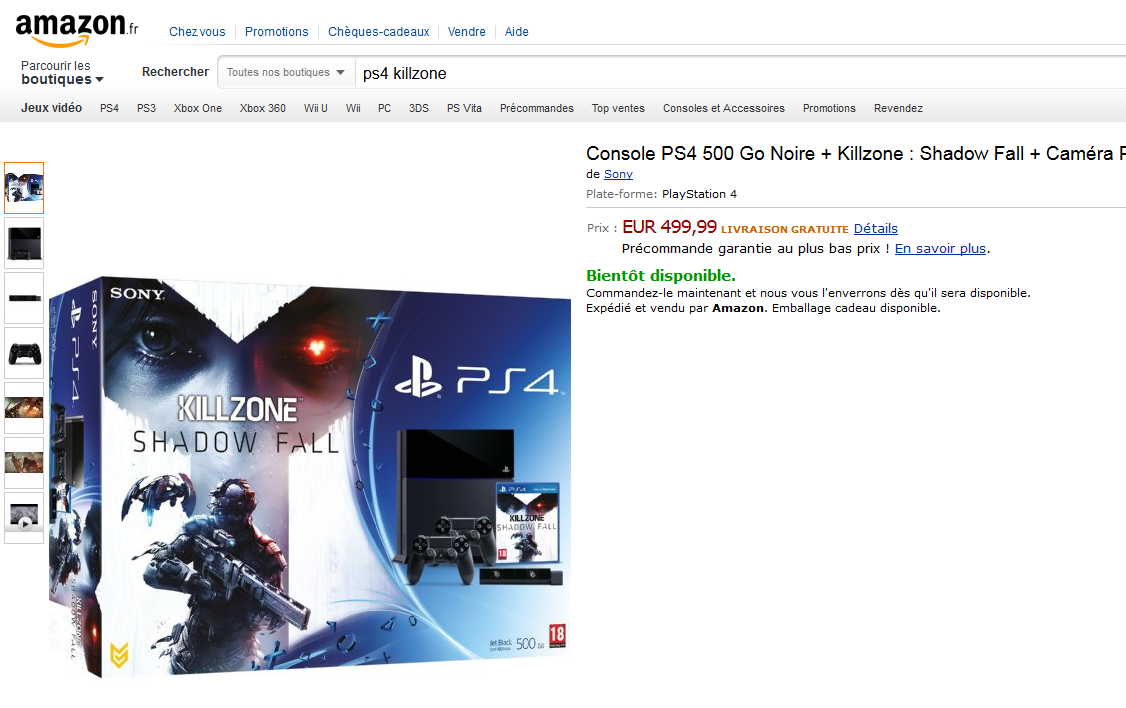Select the DualShock controller thumbnail
The image size is (1126, 708).
[24, 353]
